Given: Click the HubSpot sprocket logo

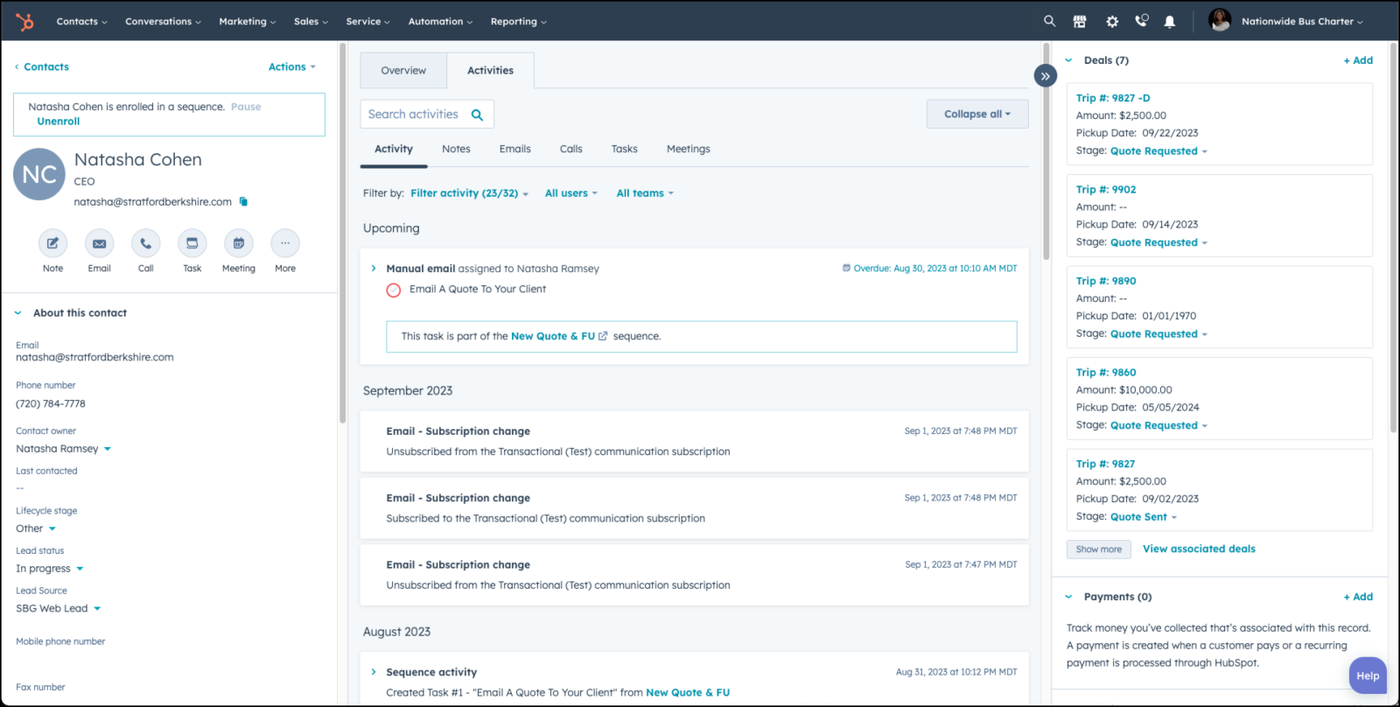Looking at the screenshot, I should (25, 21).
